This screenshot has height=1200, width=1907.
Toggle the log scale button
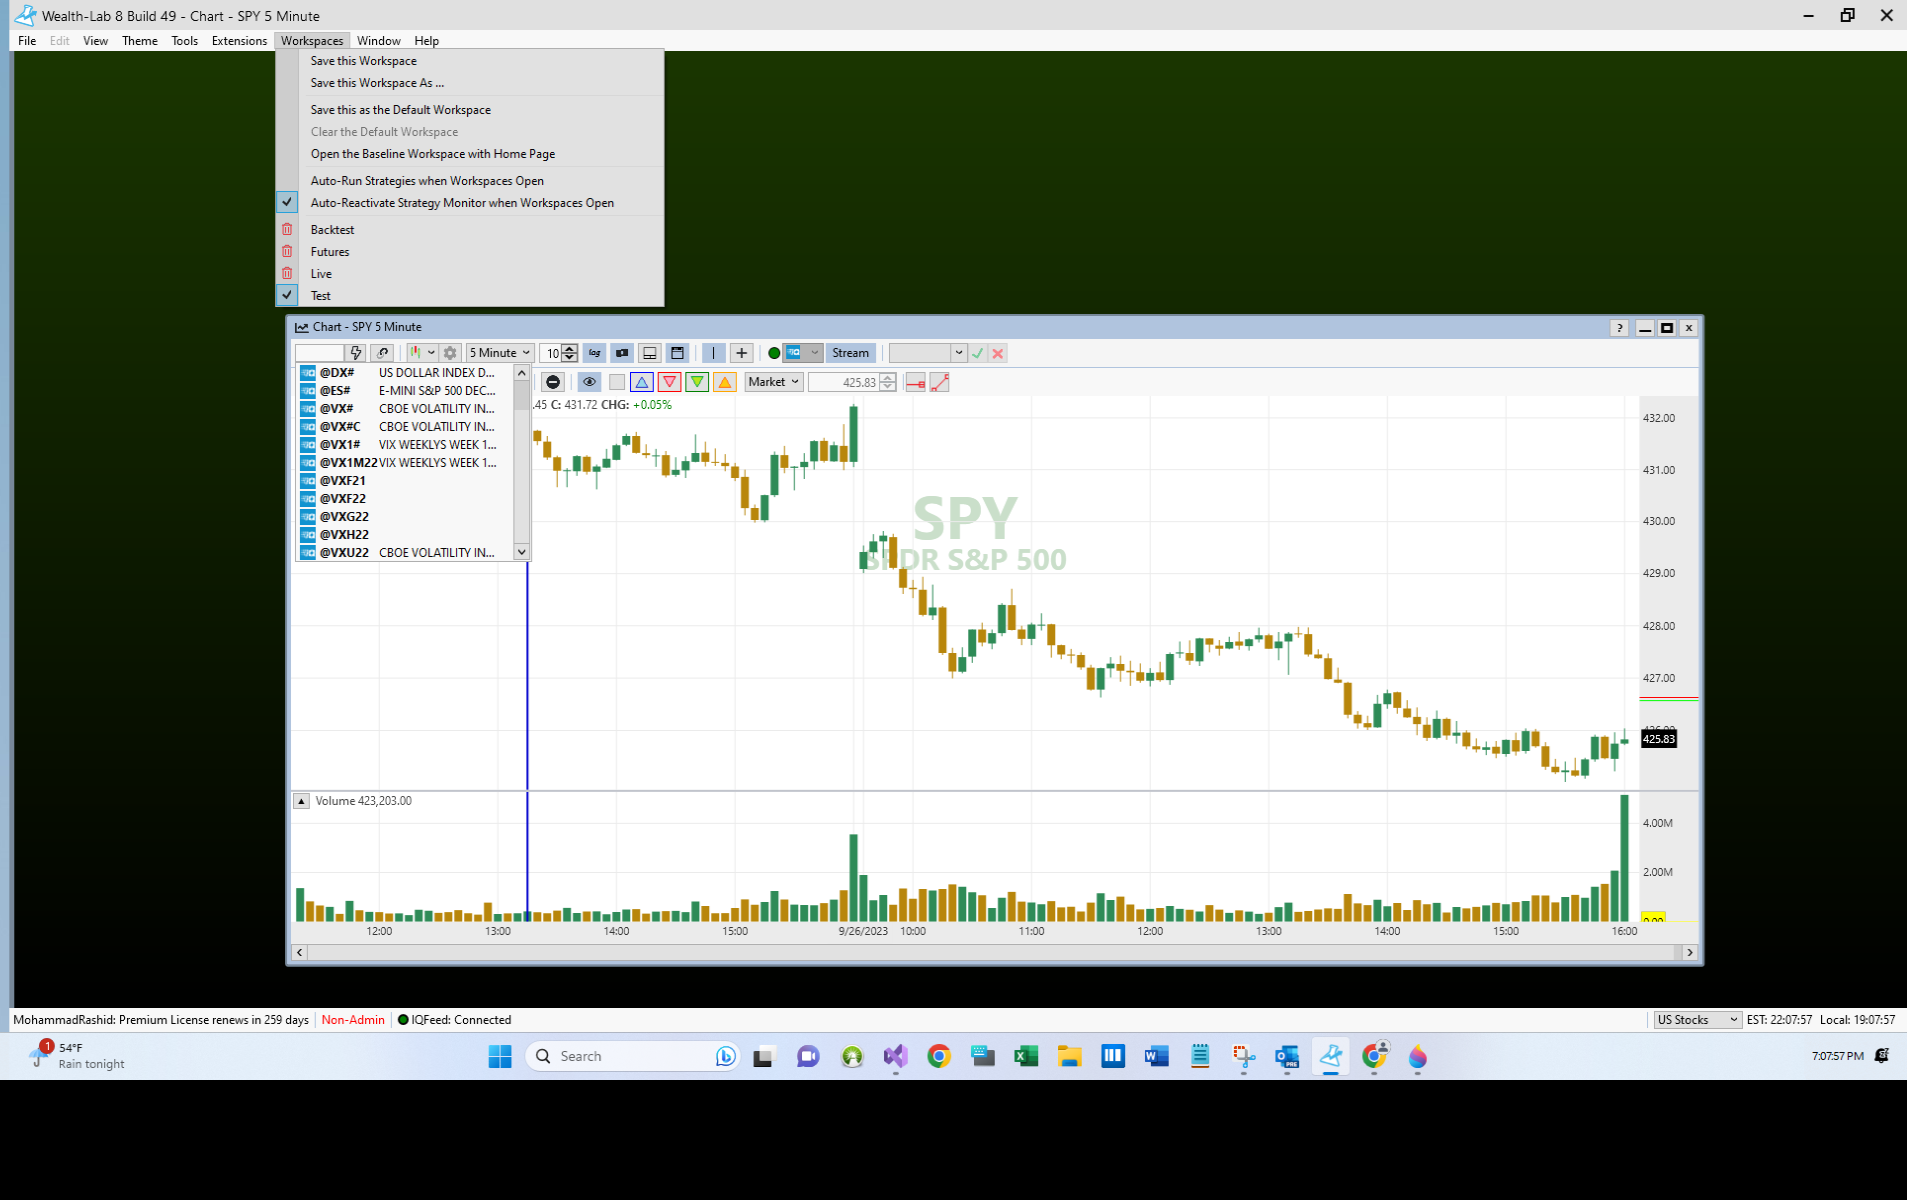595,353
